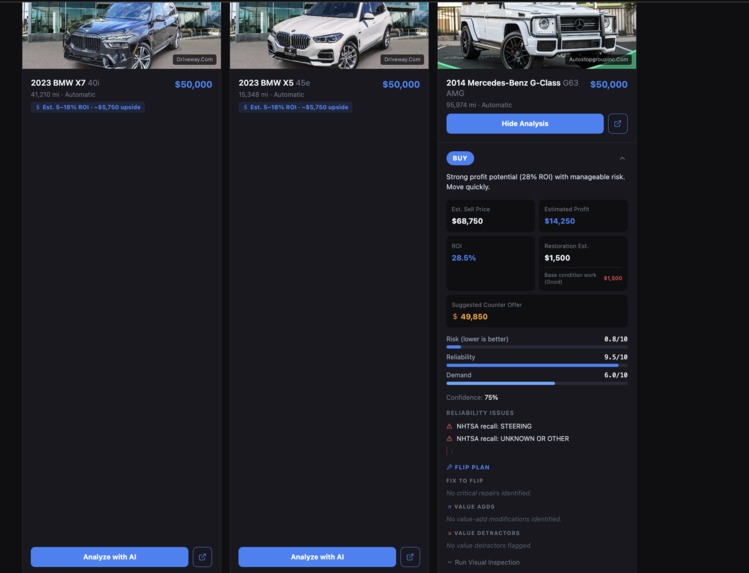The width and height of the screenshot is (749, 573).
Task: Click the NHTSA recall: STEERING text
Action: [494, 426]
